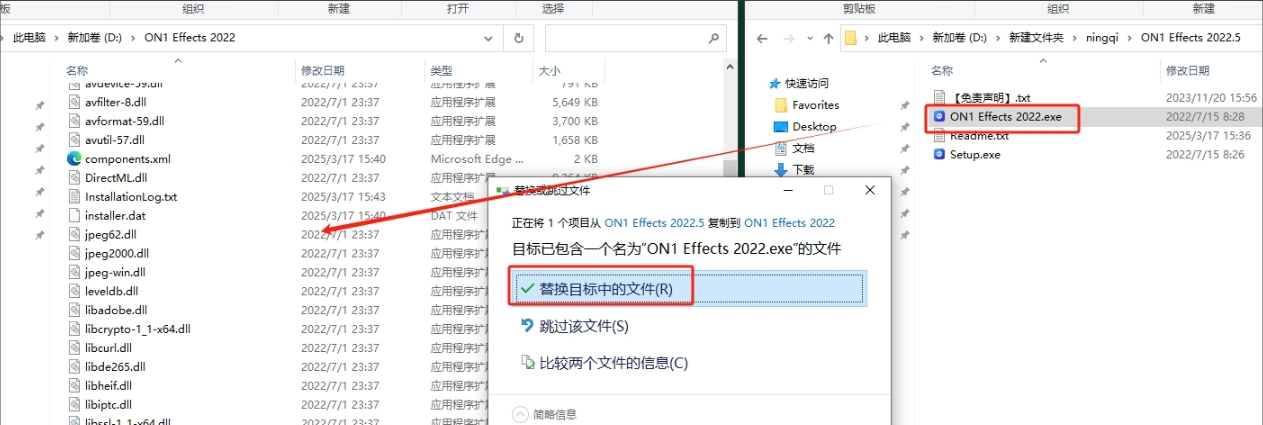This screenshot has height=425, width=1263.
Task: Sort left window by 修改日期 column
Action: [323, 71]
